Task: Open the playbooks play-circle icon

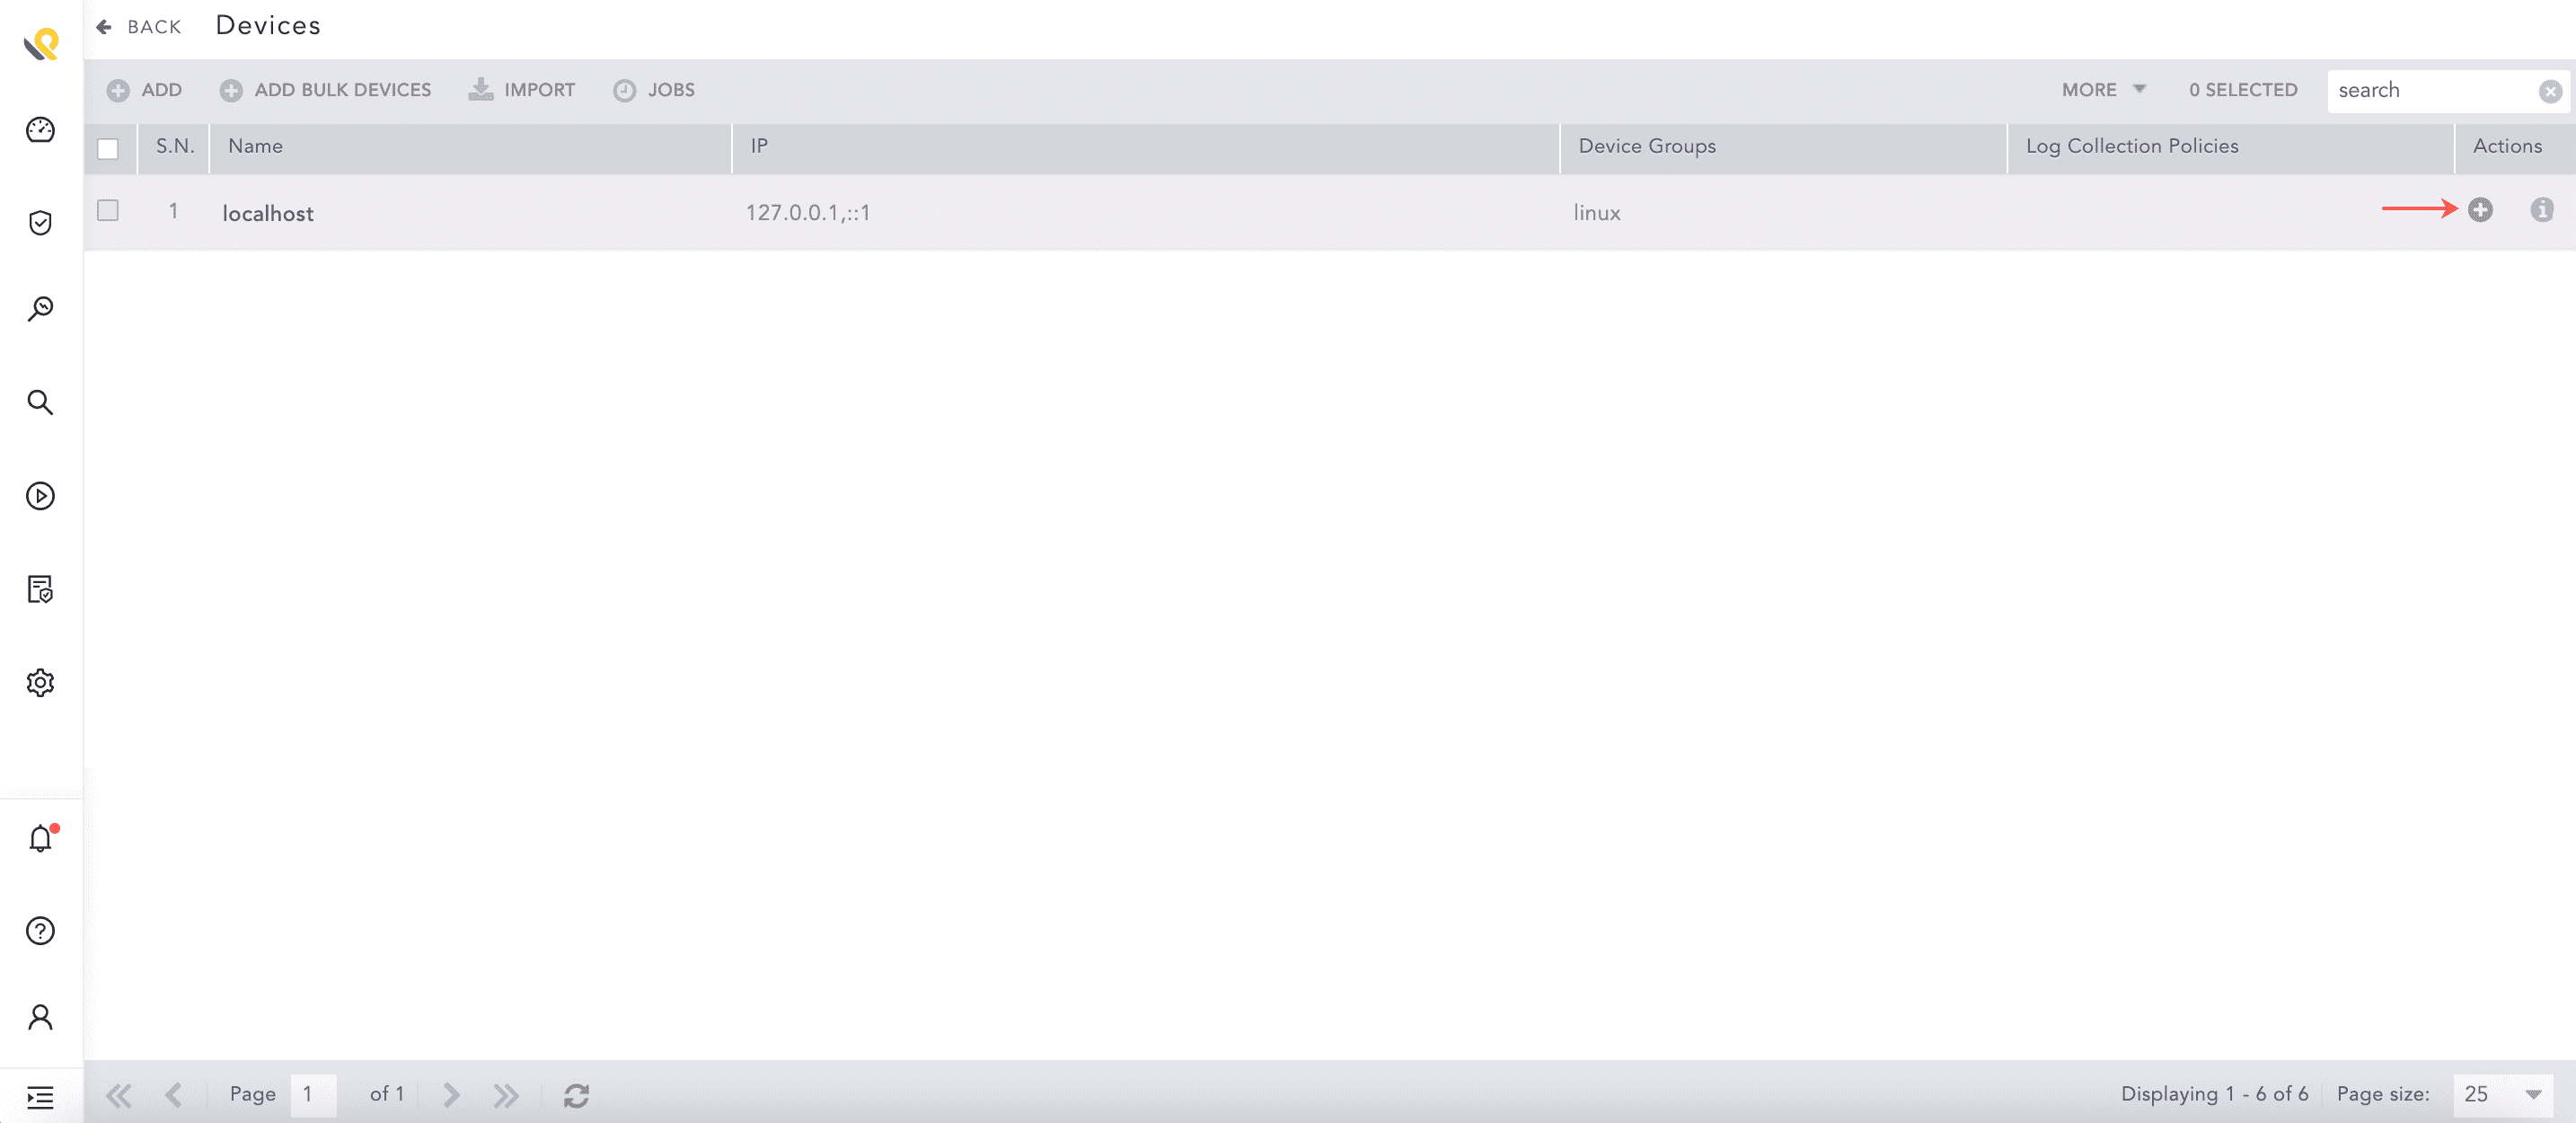Action: click(x=40, y=495)
